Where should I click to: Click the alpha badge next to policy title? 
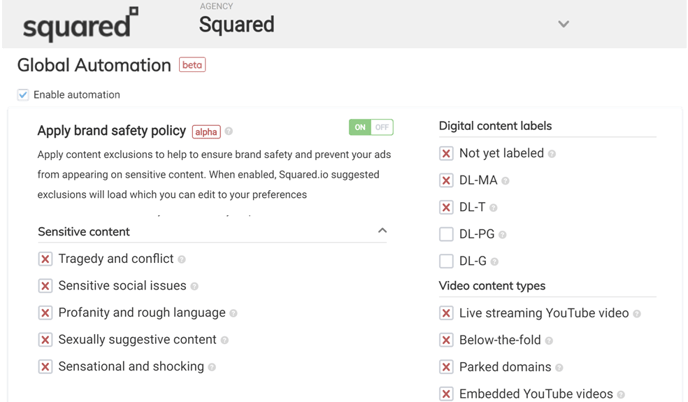206,131
